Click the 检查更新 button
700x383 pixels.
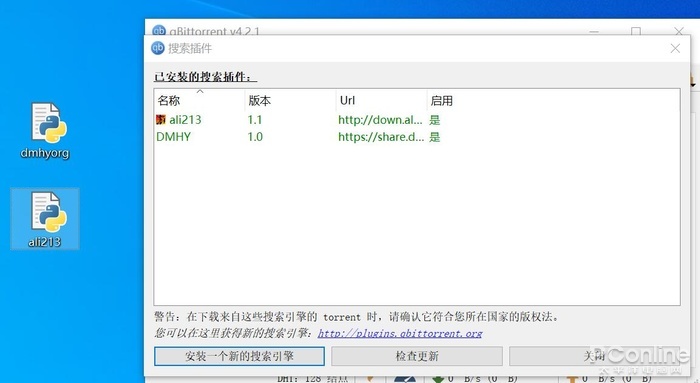(x=417, y=356)
